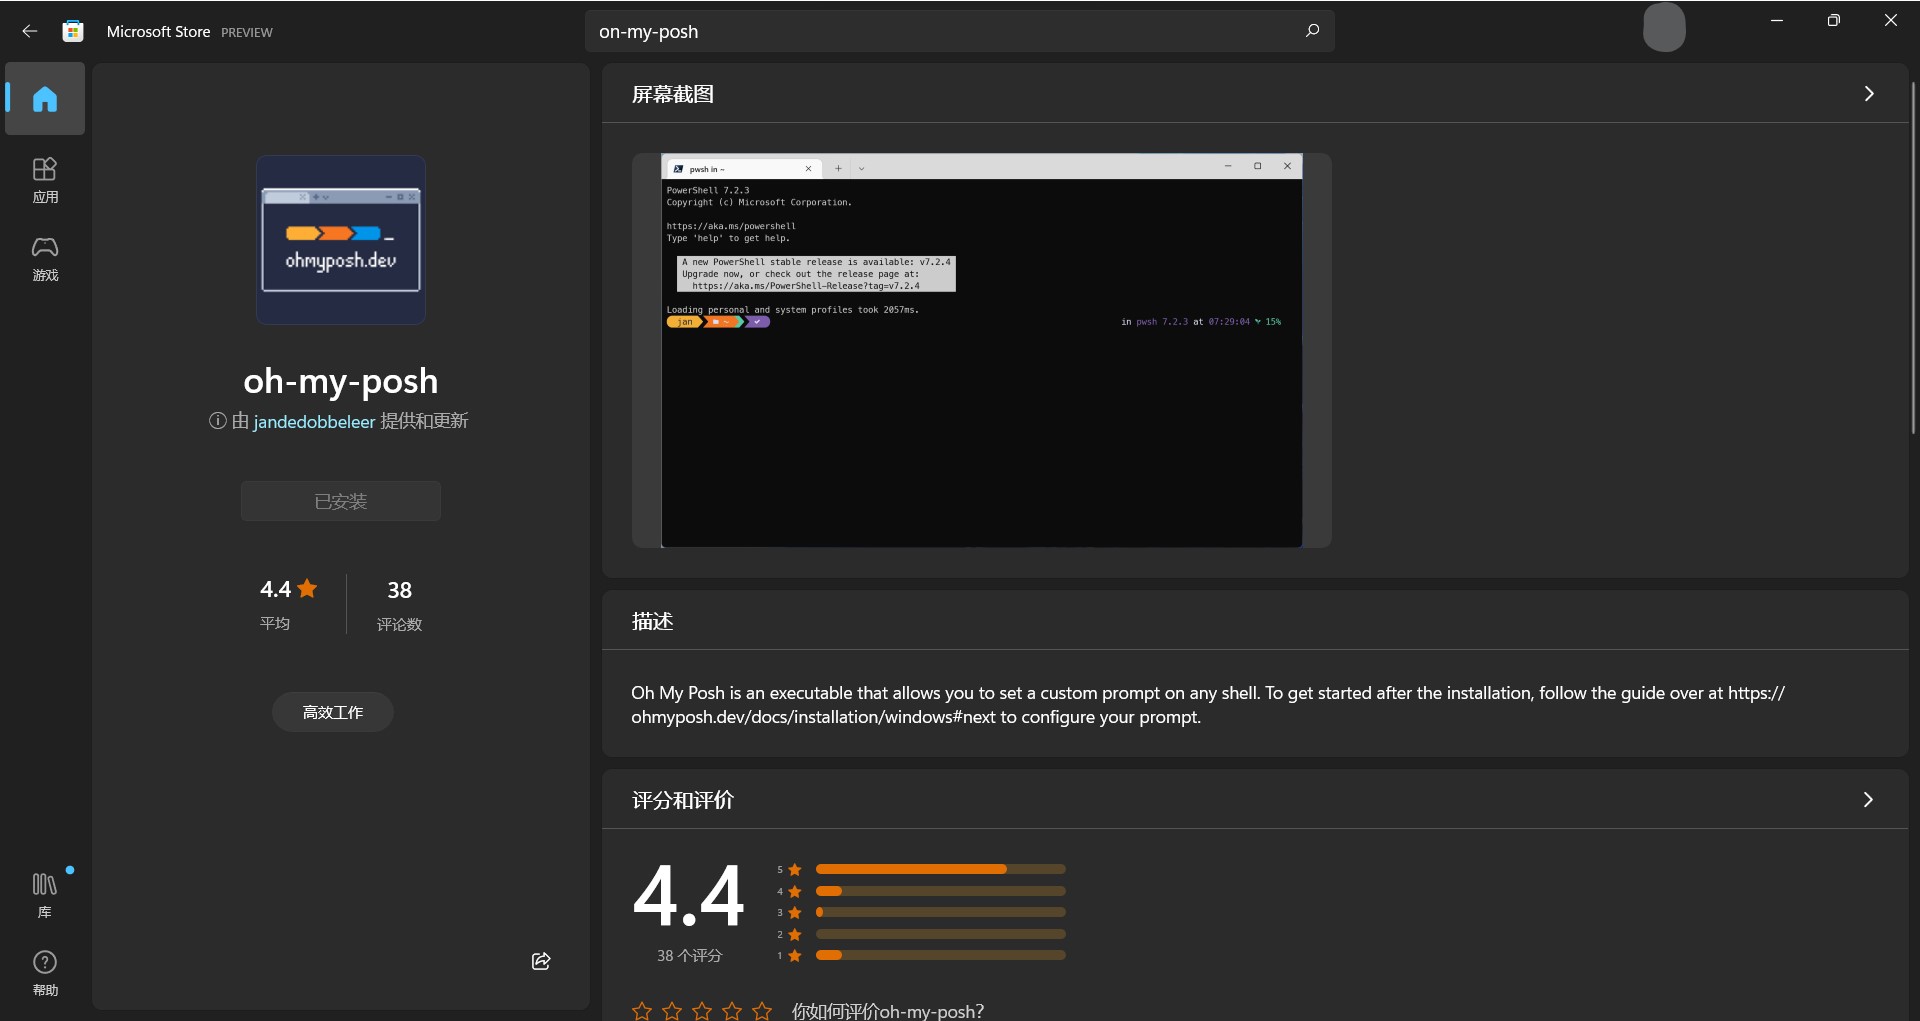Rate oh-my-posh five stars
The image size is (1920, 1021).
(762, 1011)
